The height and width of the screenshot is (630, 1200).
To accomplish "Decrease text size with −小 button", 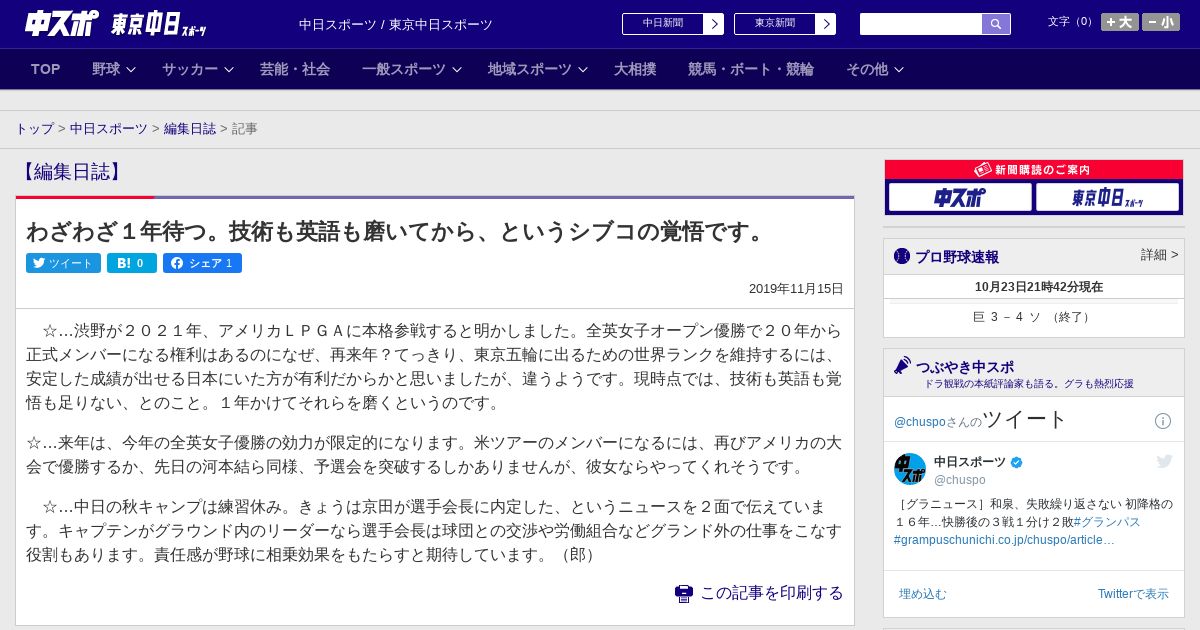I will click(x=1161, y=22).
